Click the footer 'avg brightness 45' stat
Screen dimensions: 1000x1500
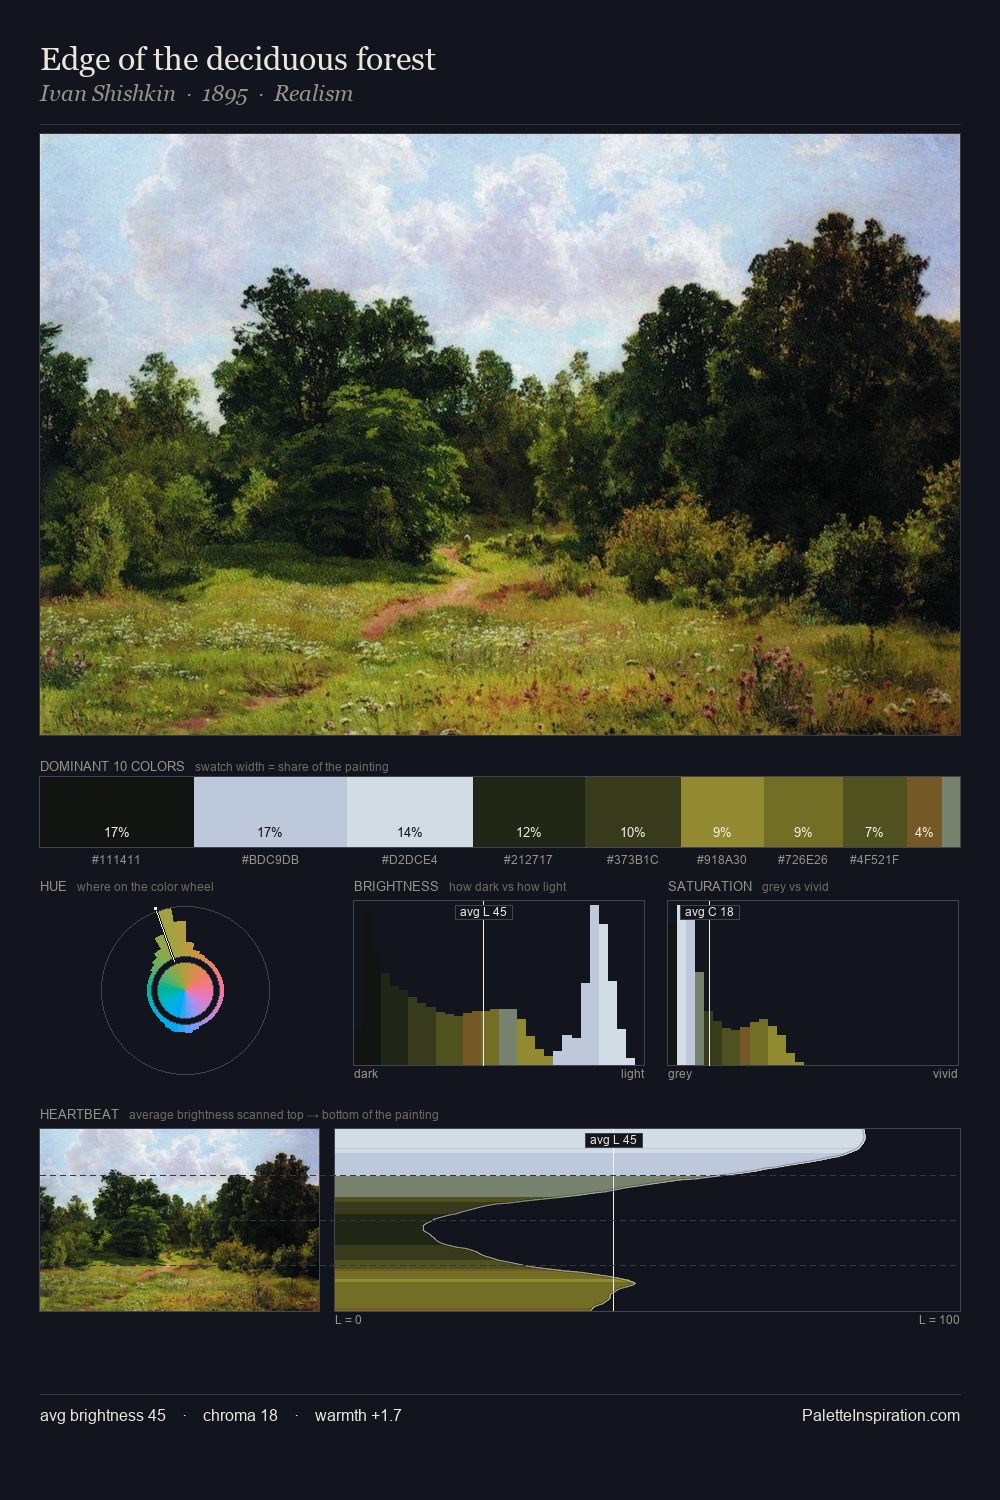[x=103, y=1415]
